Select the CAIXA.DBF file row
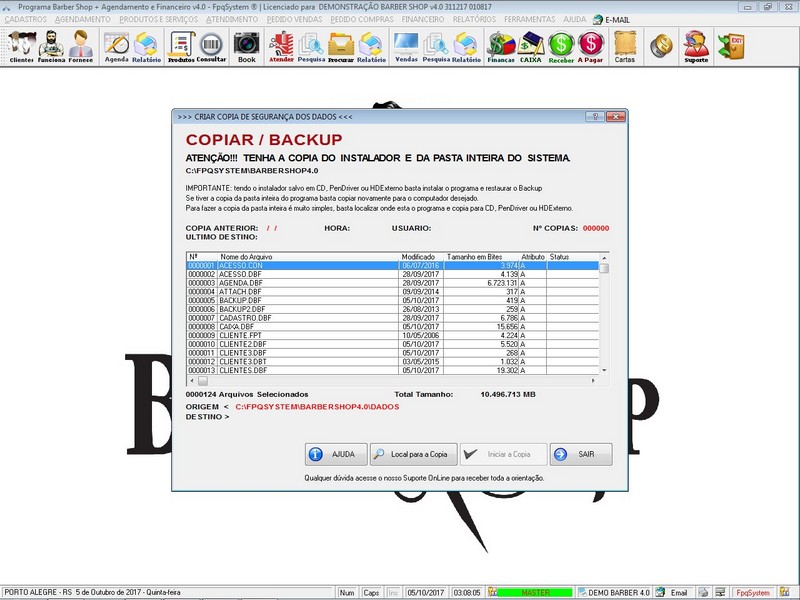800x600 pixels. [392, 327]
